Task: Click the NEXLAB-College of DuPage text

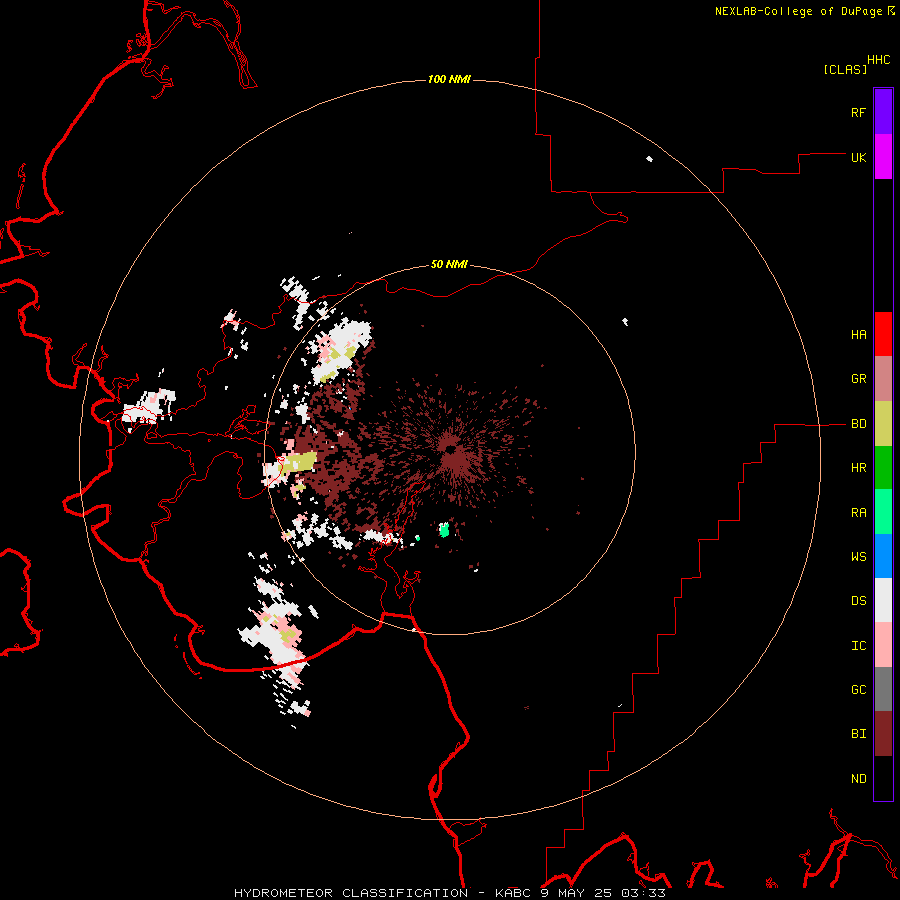Action: point(798,11)
